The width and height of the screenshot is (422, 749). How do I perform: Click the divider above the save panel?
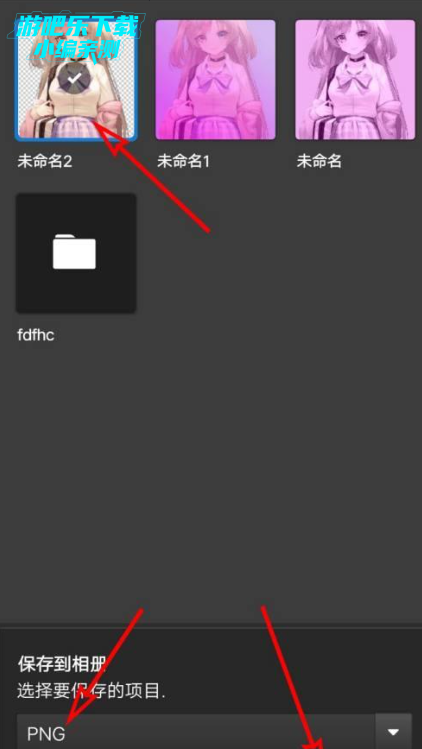tap(211, 626)
